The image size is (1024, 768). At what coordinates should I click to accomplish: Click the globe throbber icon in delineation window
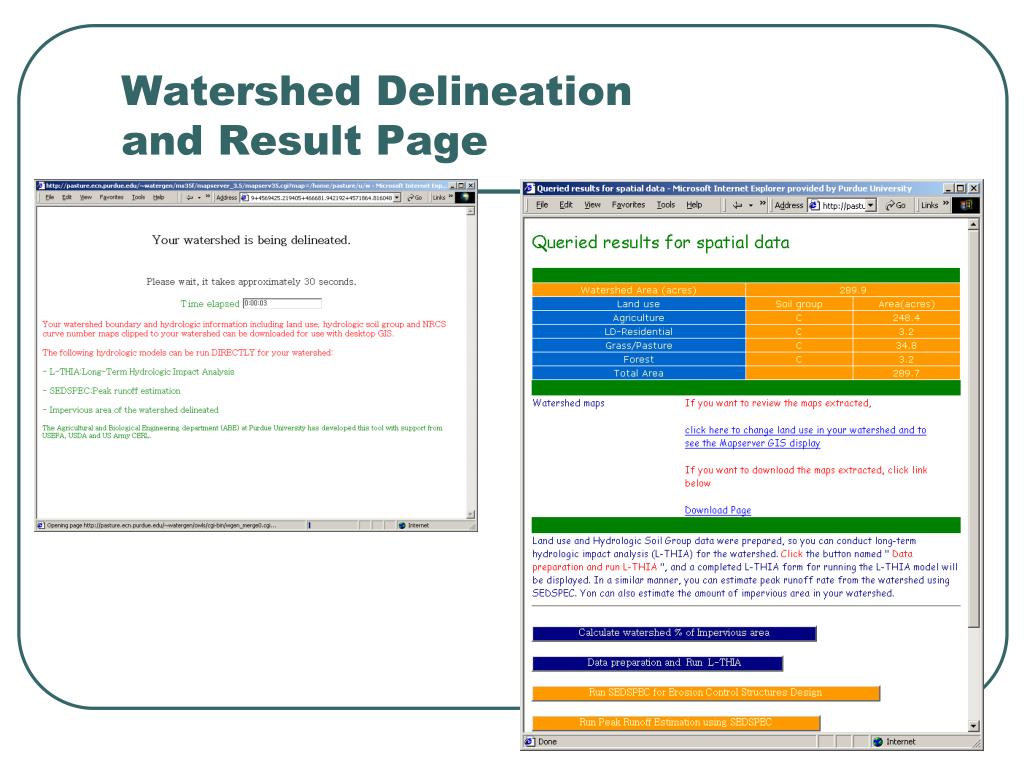tap(465, 197)
